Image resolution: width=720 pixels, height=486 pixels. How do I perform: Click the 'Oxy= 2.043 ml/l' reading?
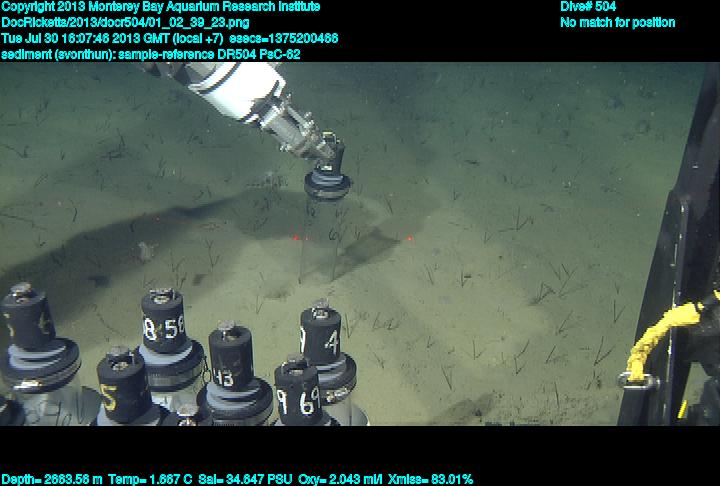tap(340, 479)
